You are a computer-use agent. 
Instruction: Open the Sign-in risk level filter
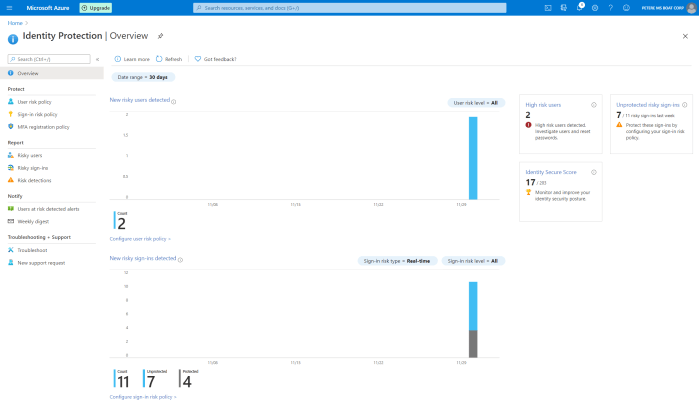click(x=474, y=260)
